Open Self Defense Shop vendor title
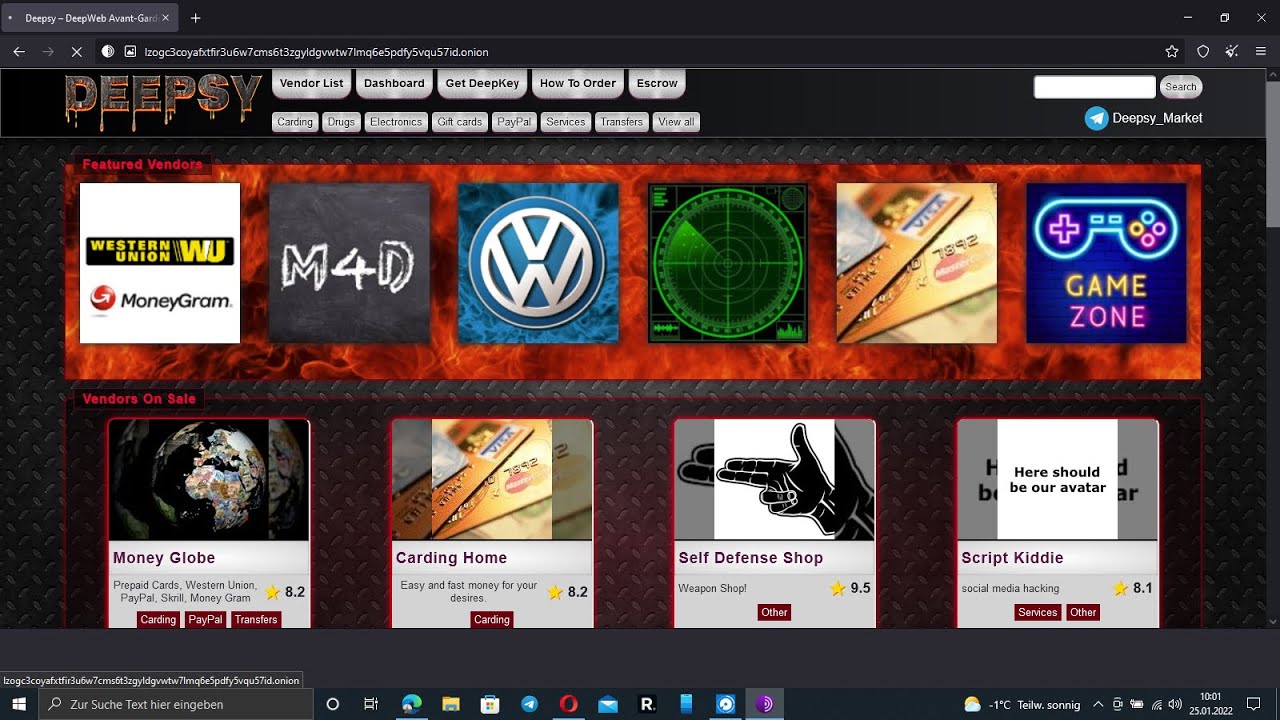 (751, 558)
